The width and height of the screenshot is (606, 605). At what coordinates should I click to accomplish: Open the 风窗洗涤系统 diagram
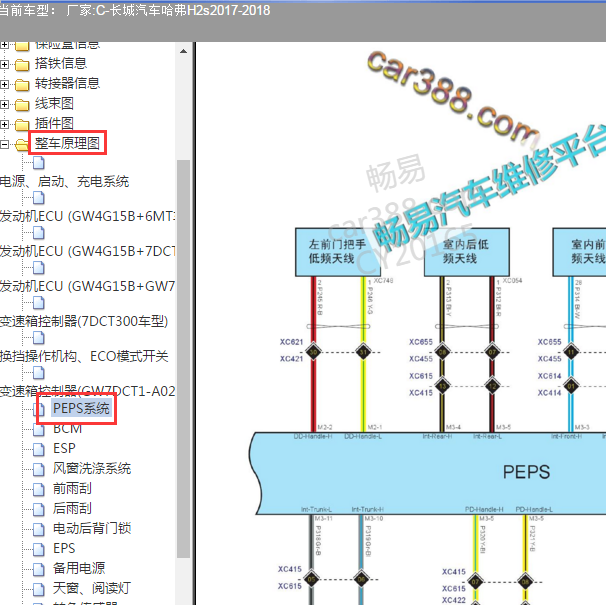pyautogui.click(x=92, y=469)
